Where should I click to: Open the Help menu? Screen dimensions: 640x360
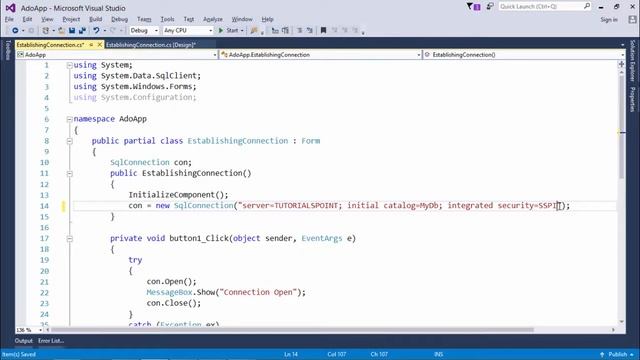point(267,19)
